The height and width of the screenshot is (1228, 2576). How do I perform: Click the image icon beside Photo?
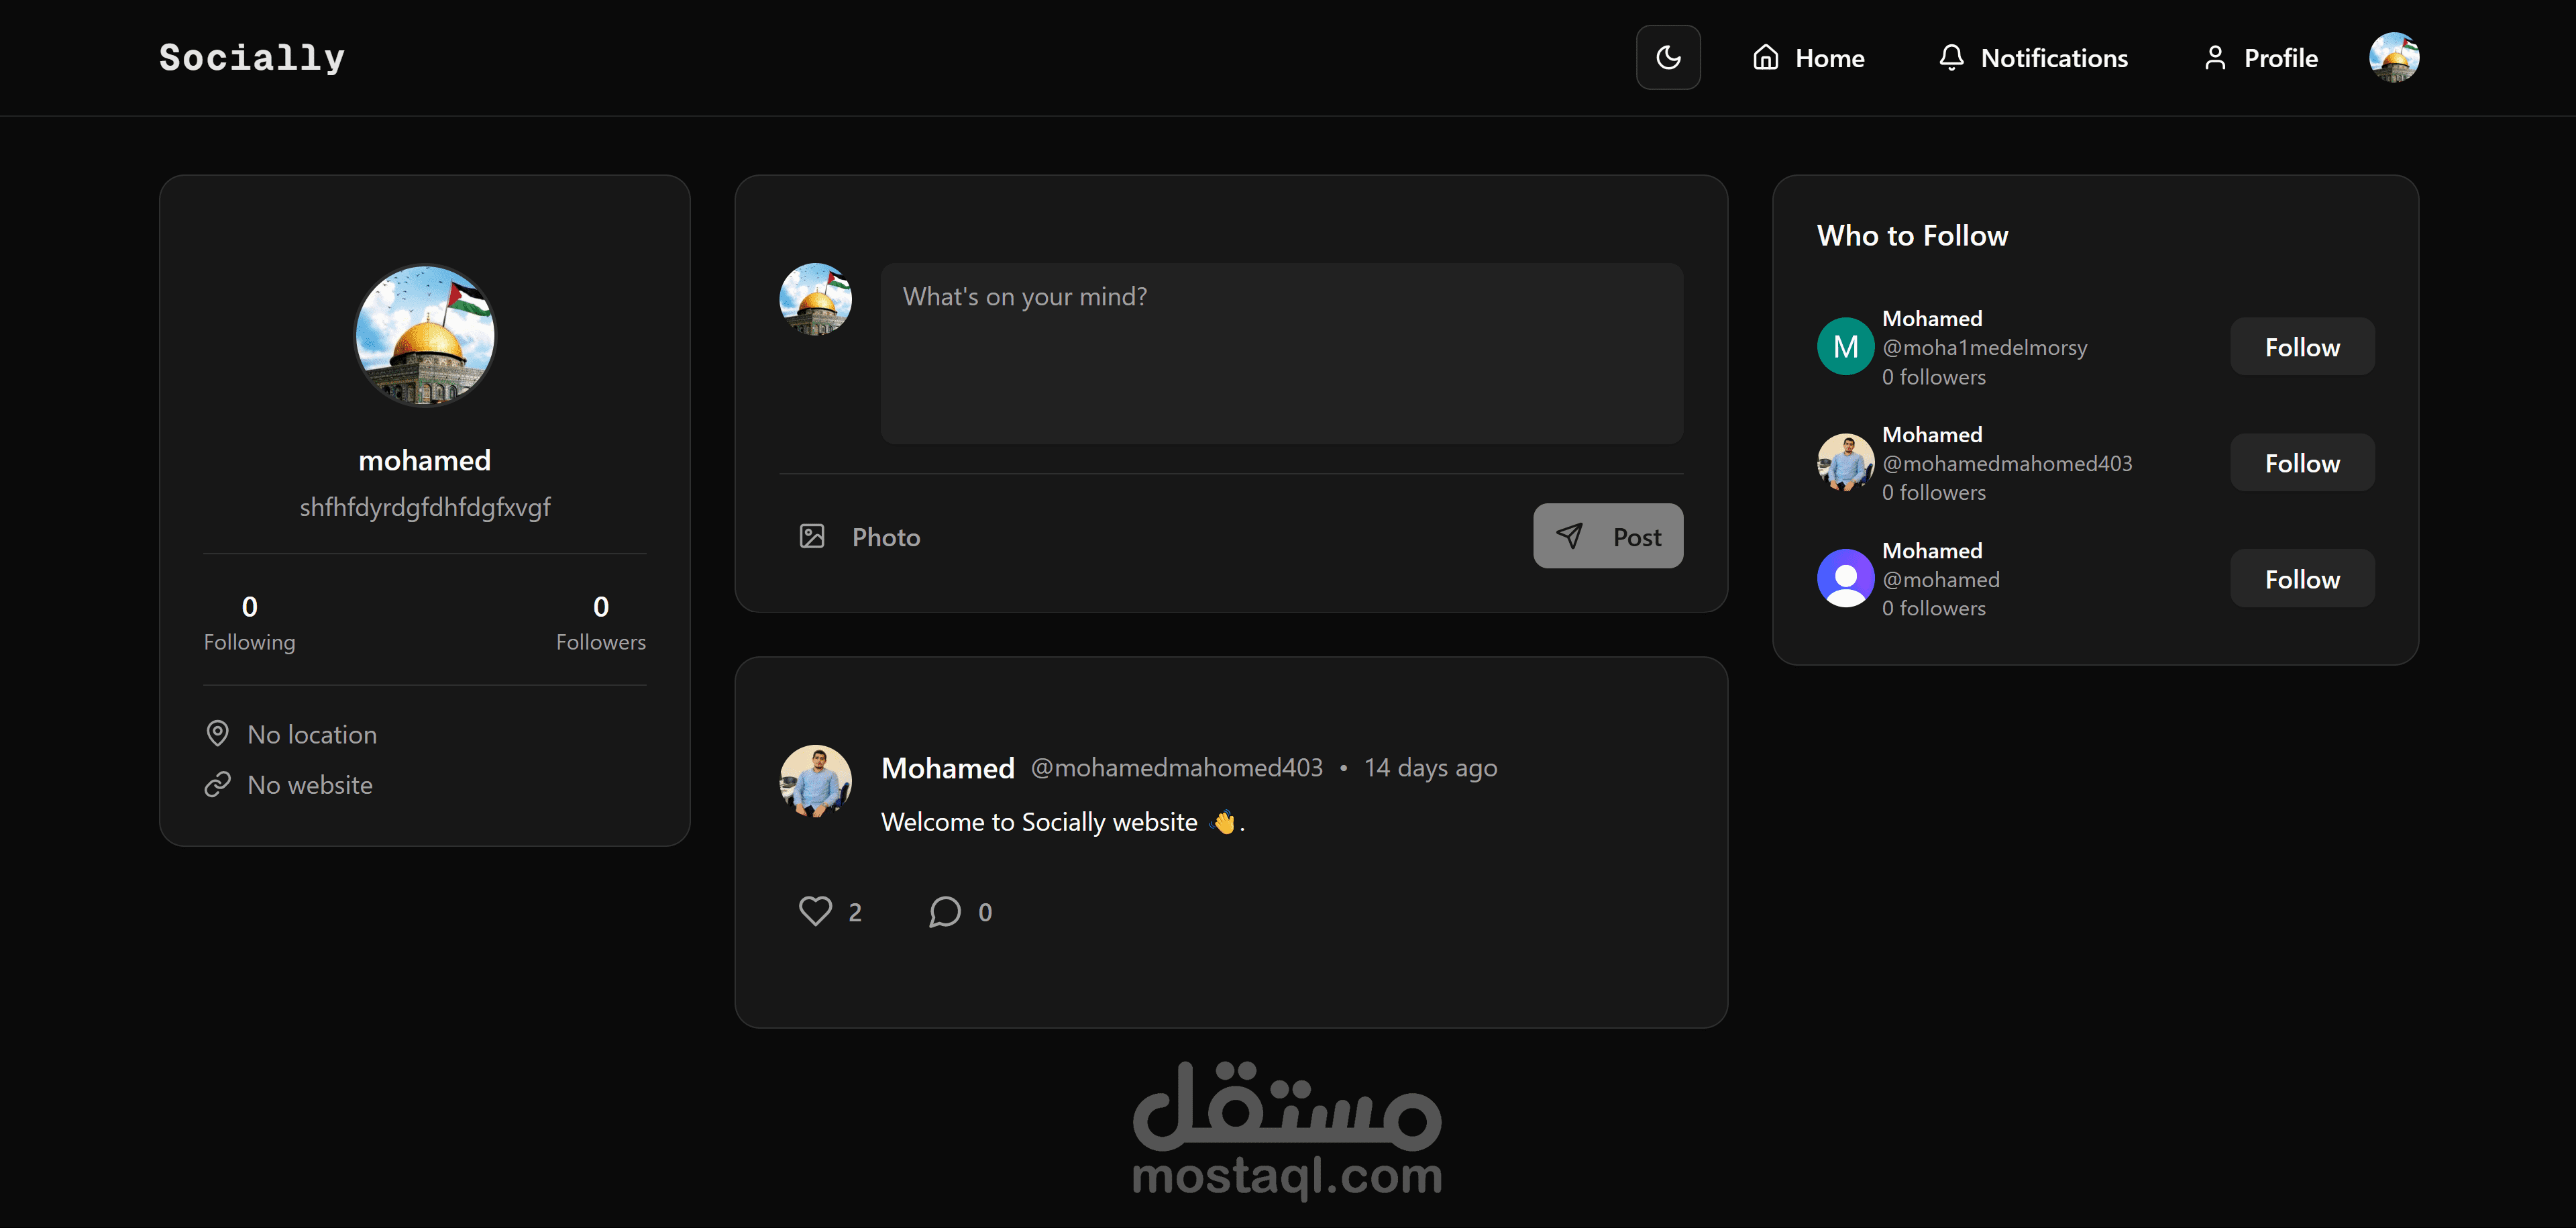(812, 536)
